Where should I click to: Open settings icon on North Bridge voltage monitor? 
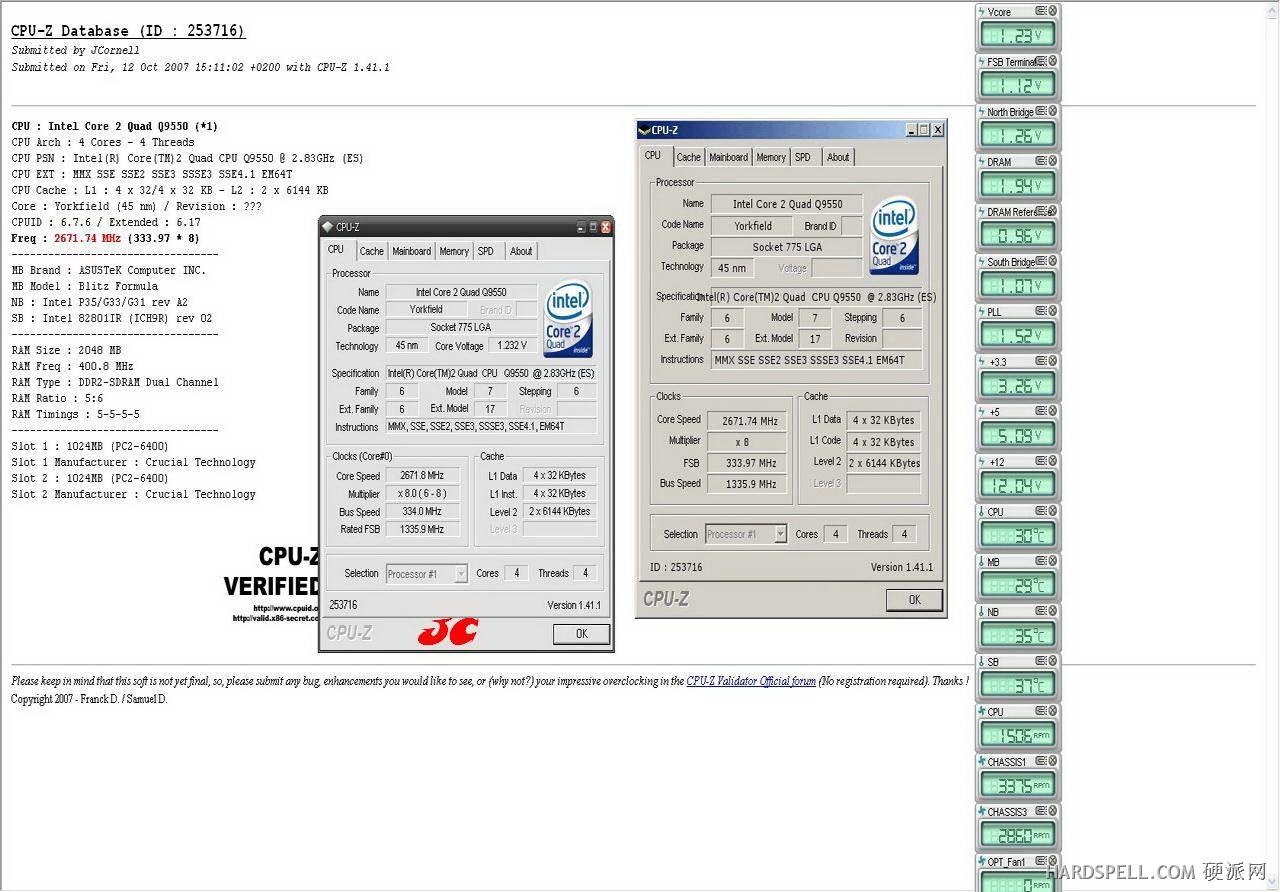pos(1041,110)
